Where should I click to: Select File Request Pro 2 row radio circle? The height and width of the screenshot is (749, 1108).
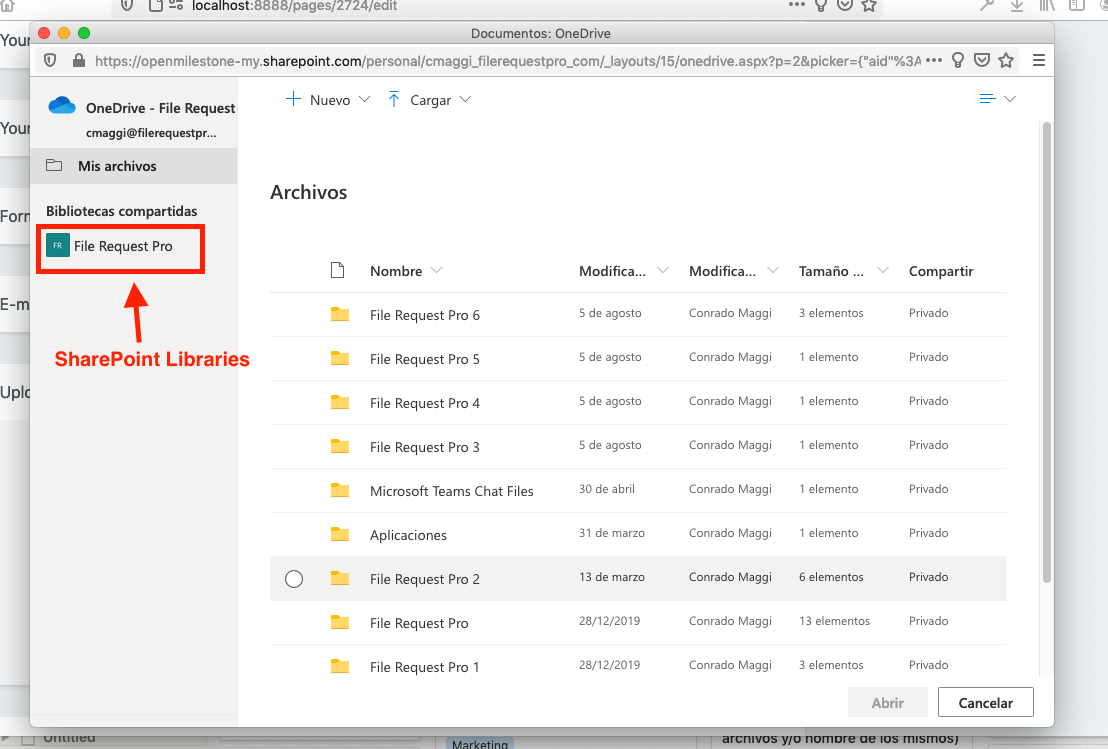(294, 579)
